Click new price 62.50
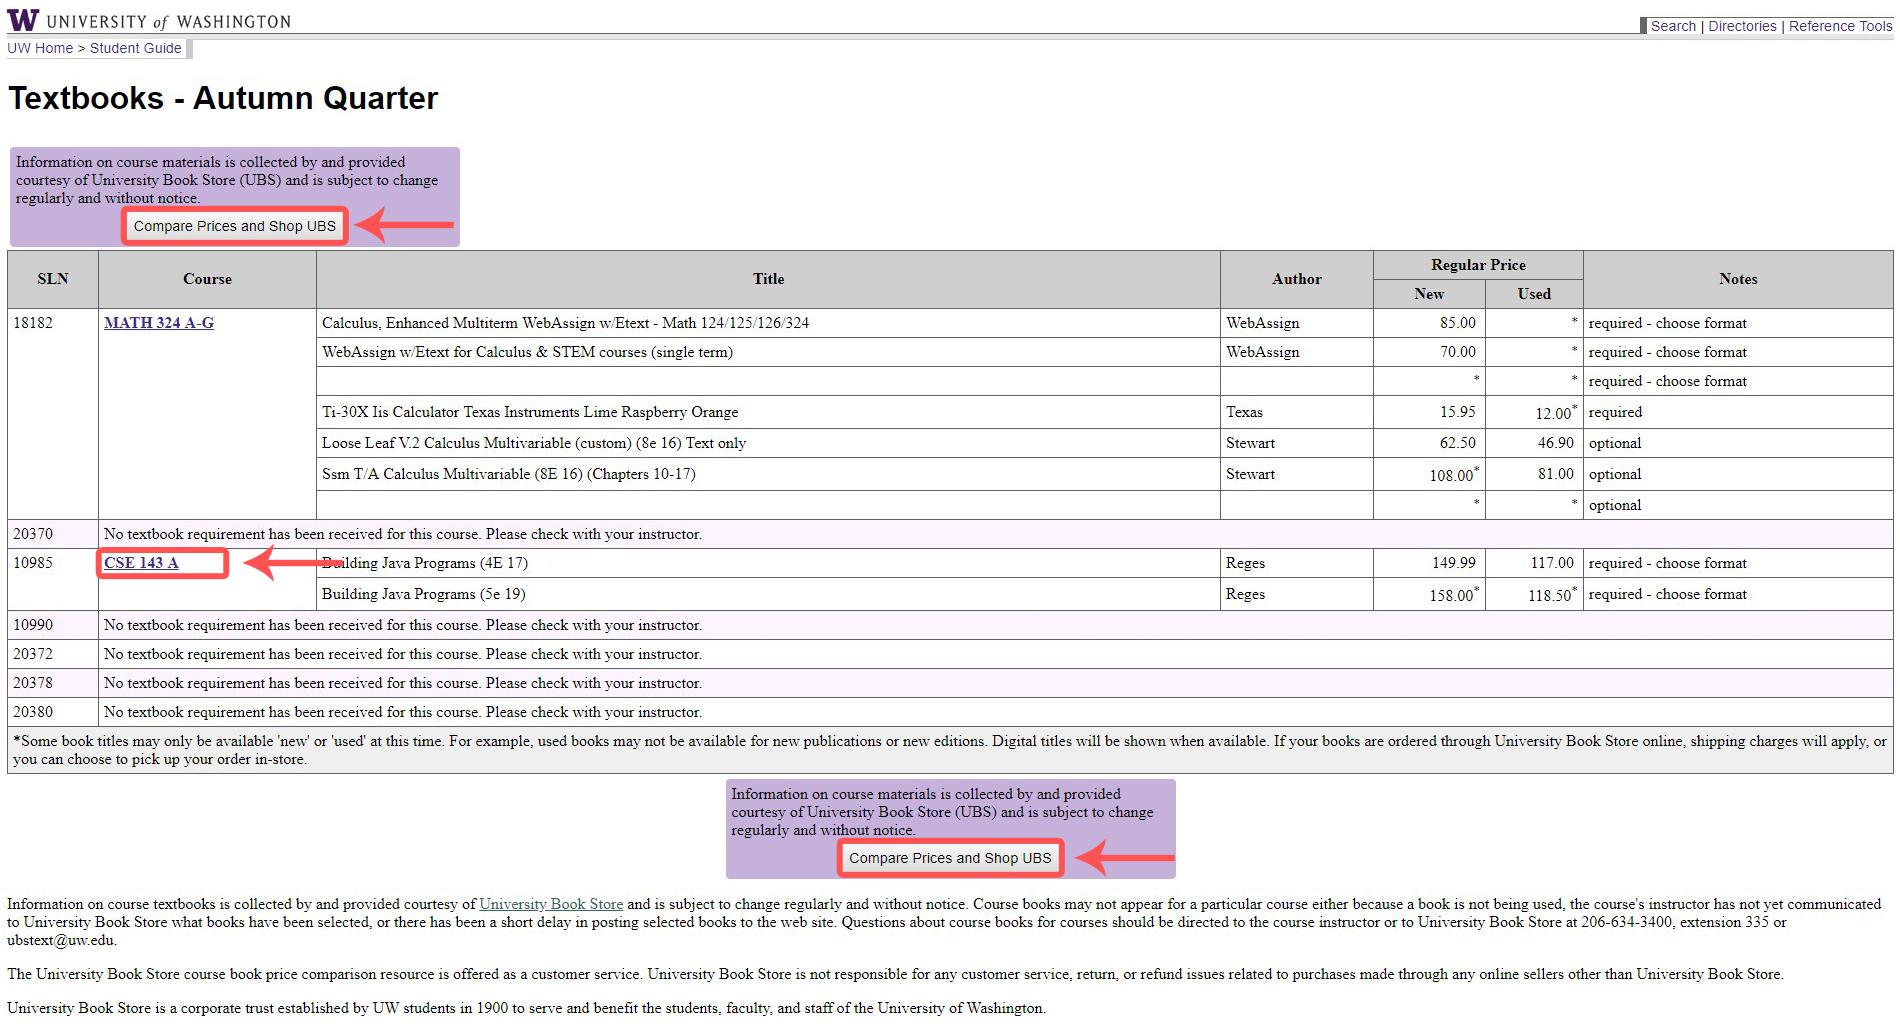 tap(1457, 443)
